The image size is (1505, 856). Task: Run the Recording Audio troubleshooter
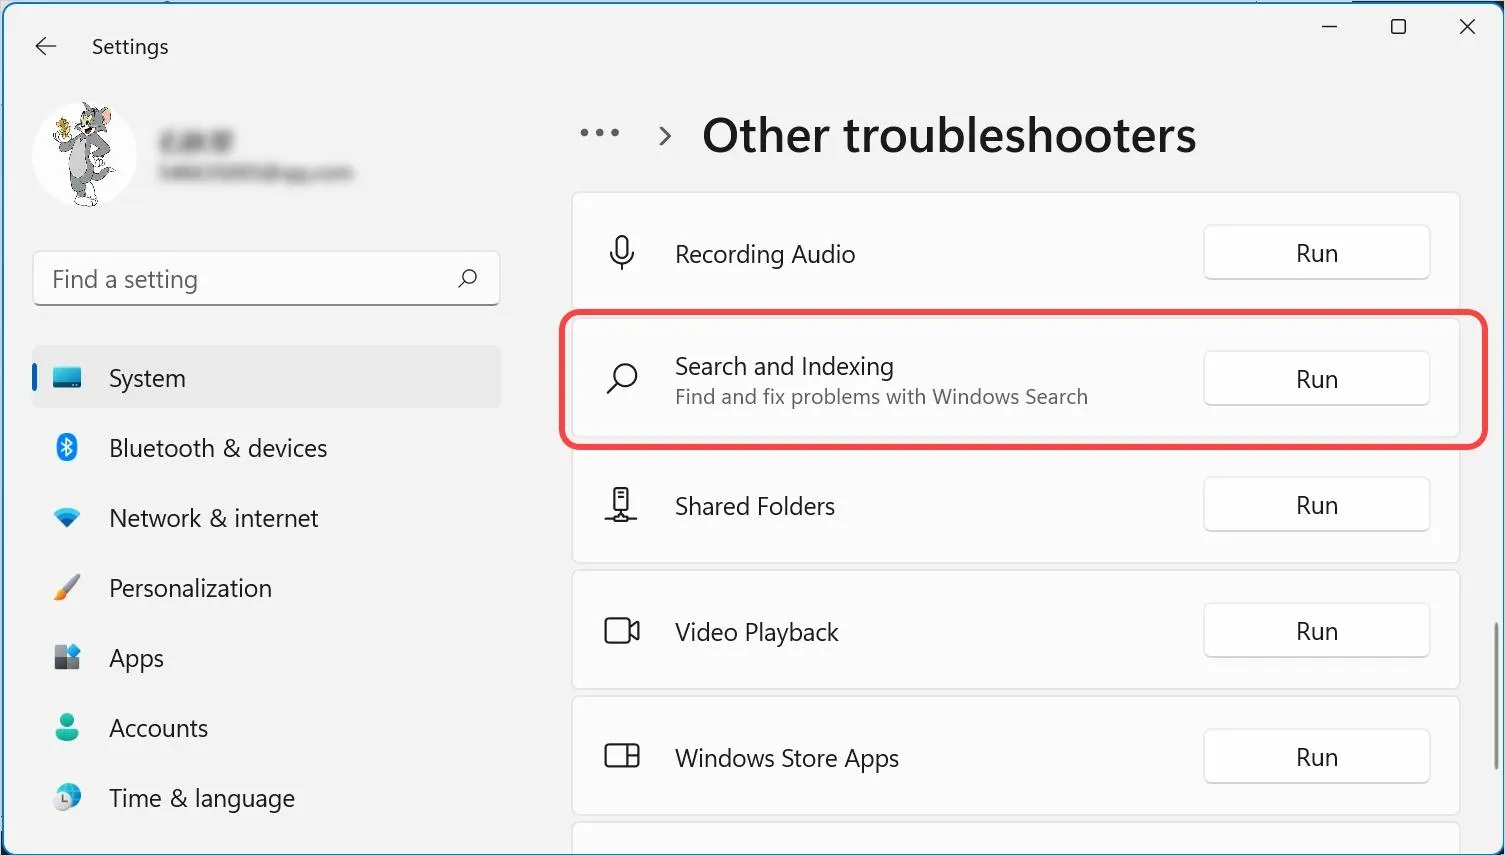click(x=1316, y=253)
